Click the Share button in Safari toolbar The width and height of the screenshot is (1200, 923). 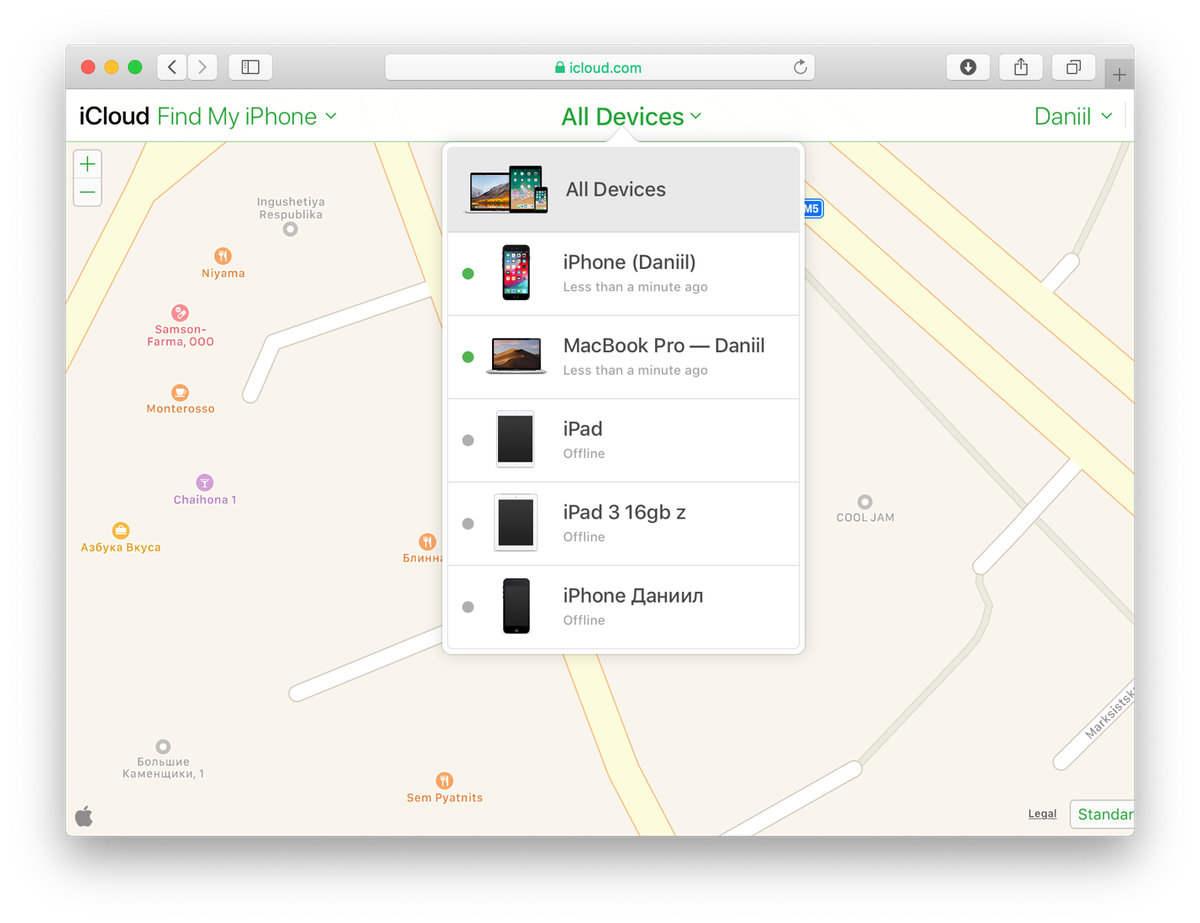tap(1020, 67)
